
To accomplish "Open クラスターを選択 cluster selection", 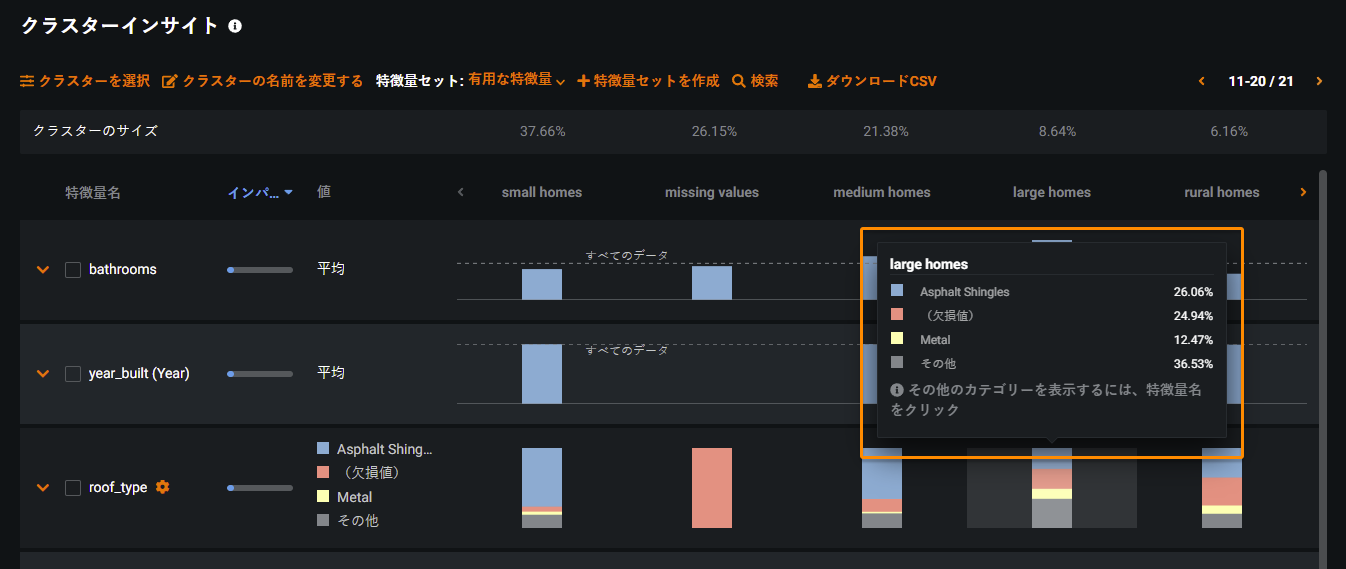I will click(85, 81).
